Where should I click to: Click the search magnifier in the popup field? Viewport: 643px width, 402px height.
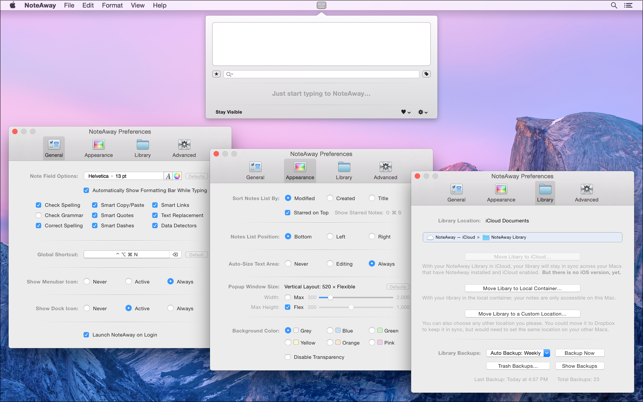coord(229,74)
